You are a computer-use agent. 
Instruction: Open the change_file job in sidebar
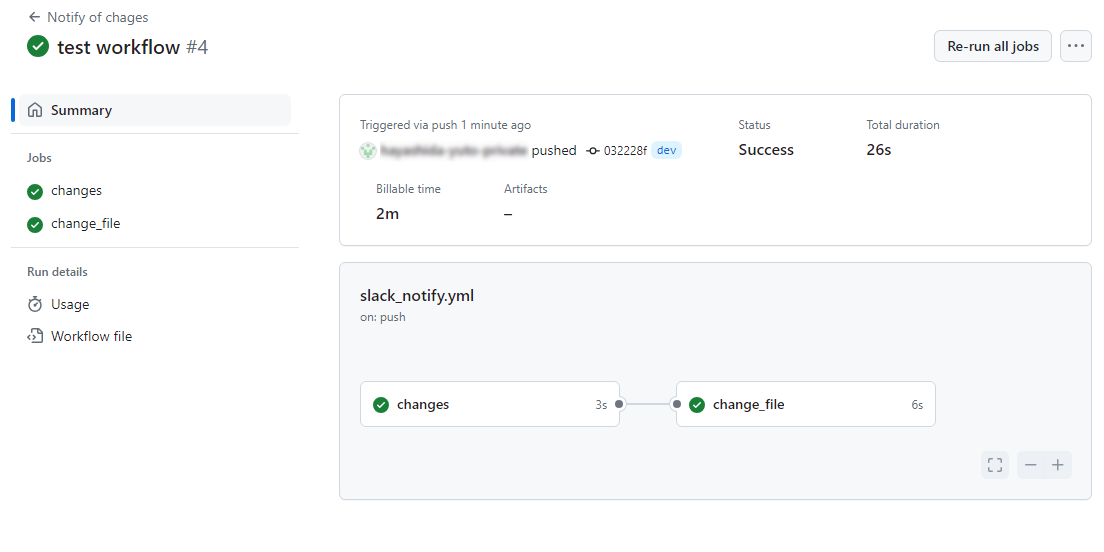85,224
